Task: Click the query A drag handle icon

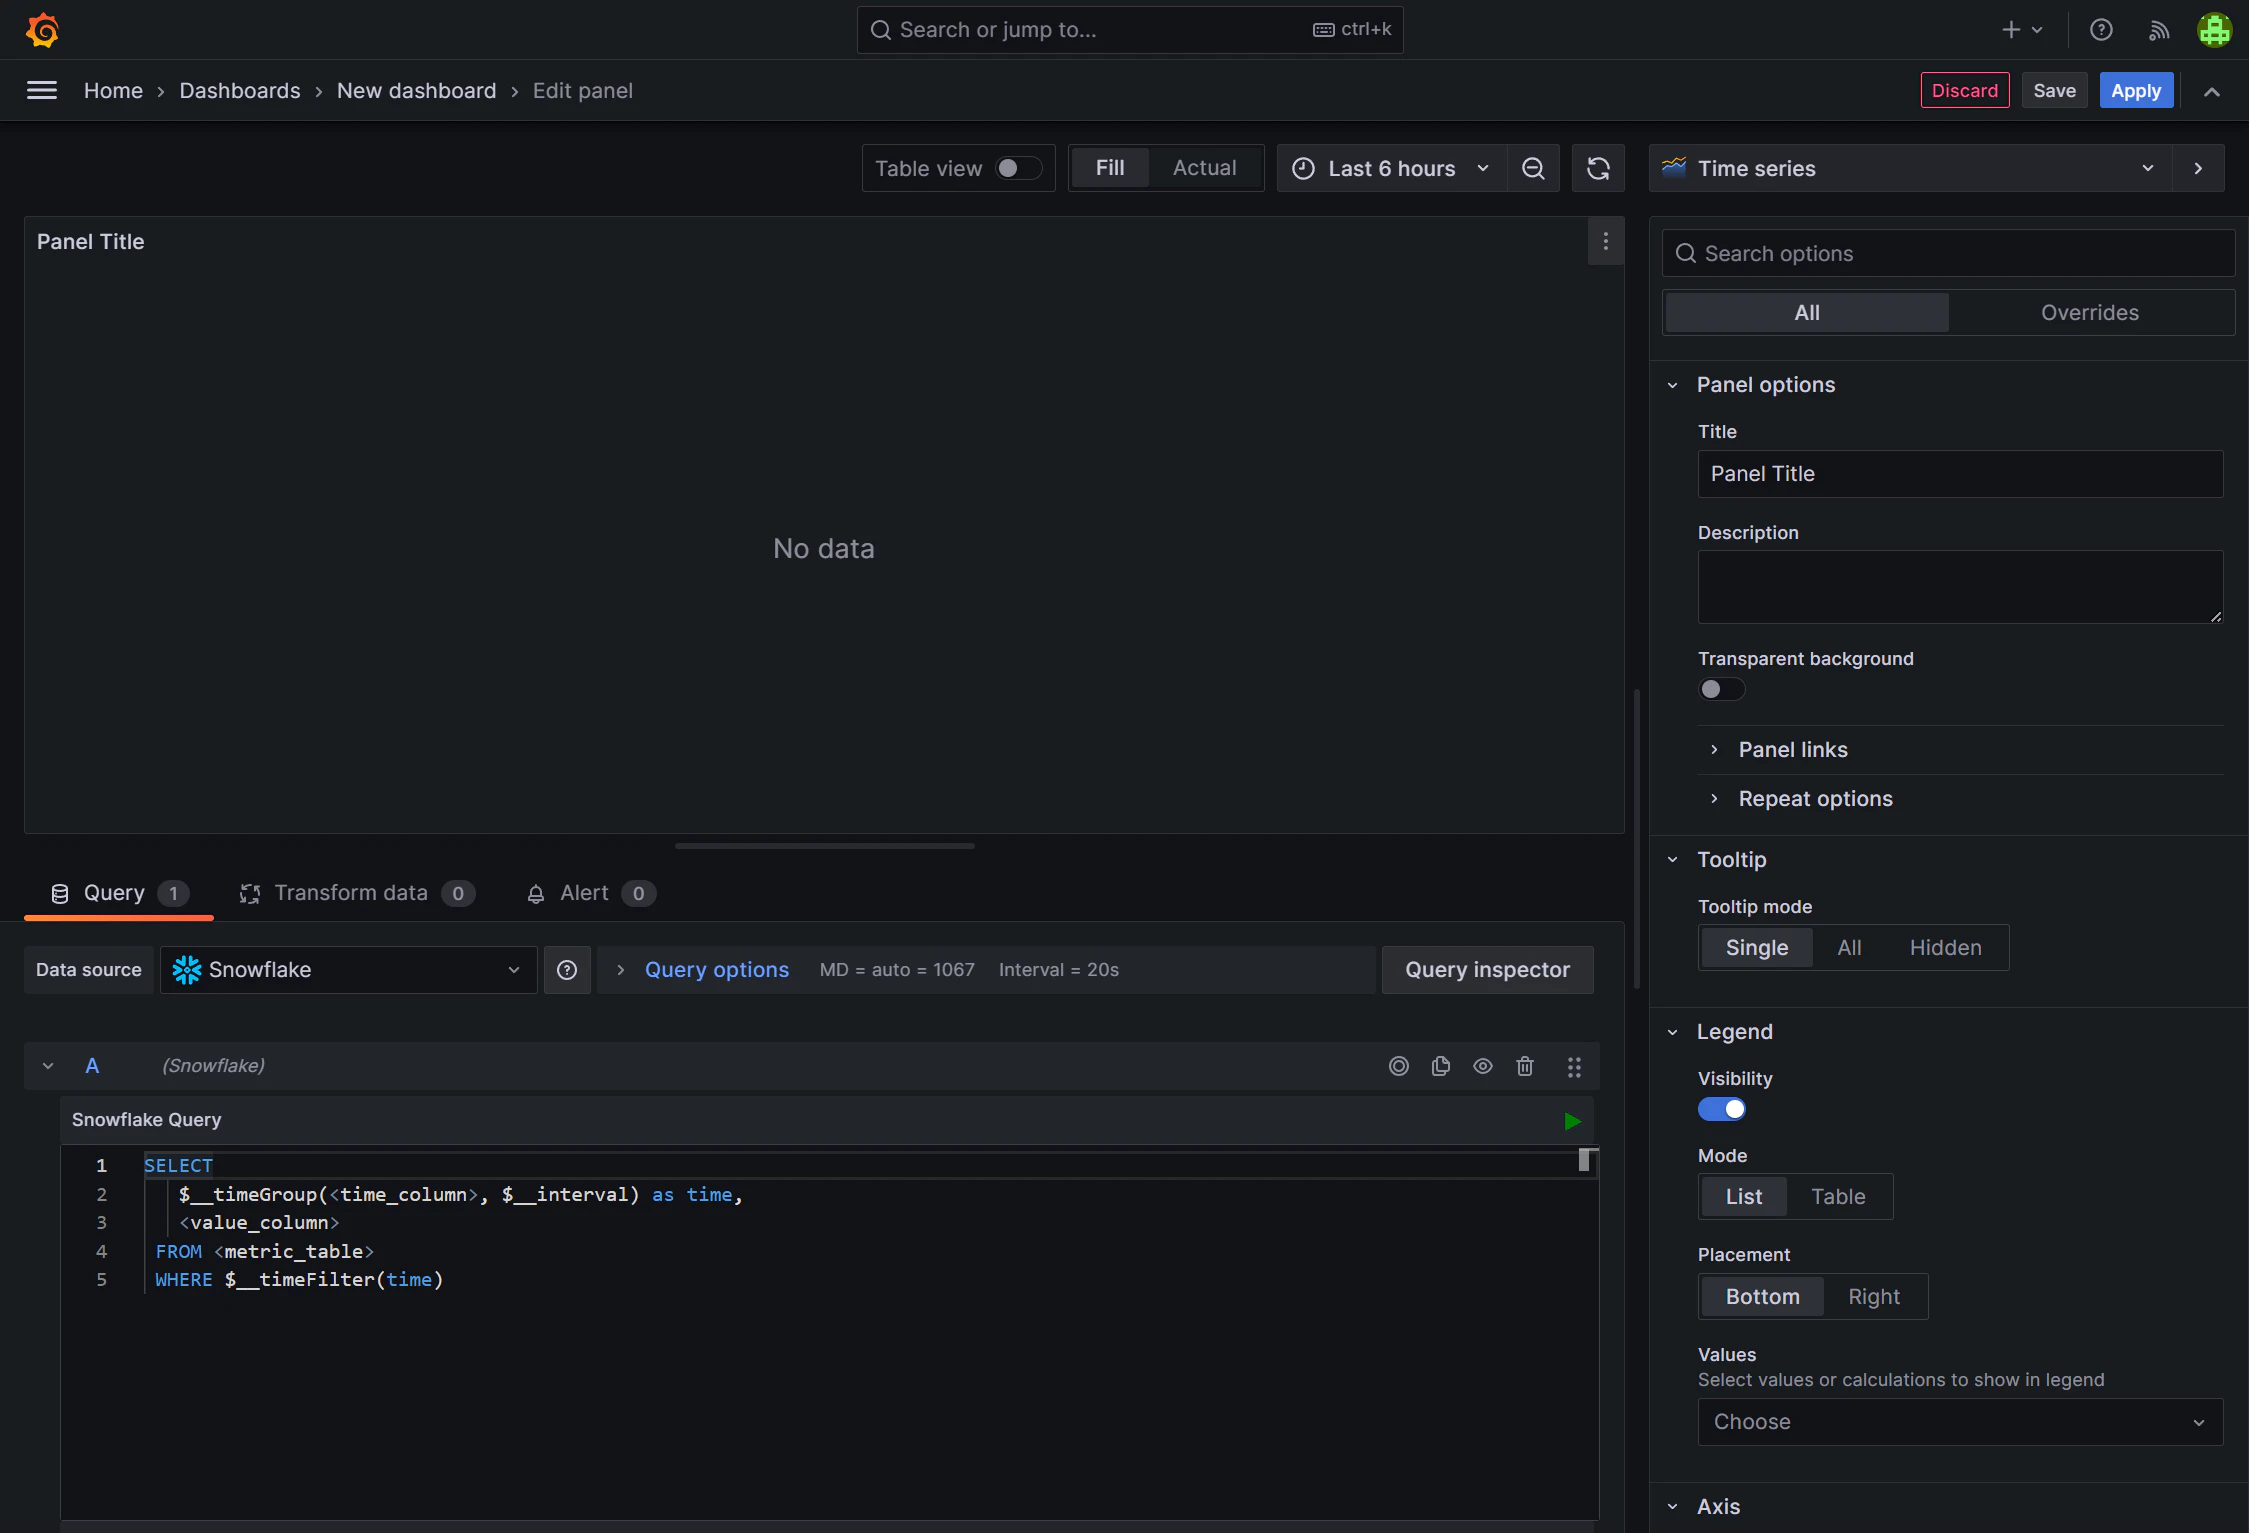Action: 1574,1067
